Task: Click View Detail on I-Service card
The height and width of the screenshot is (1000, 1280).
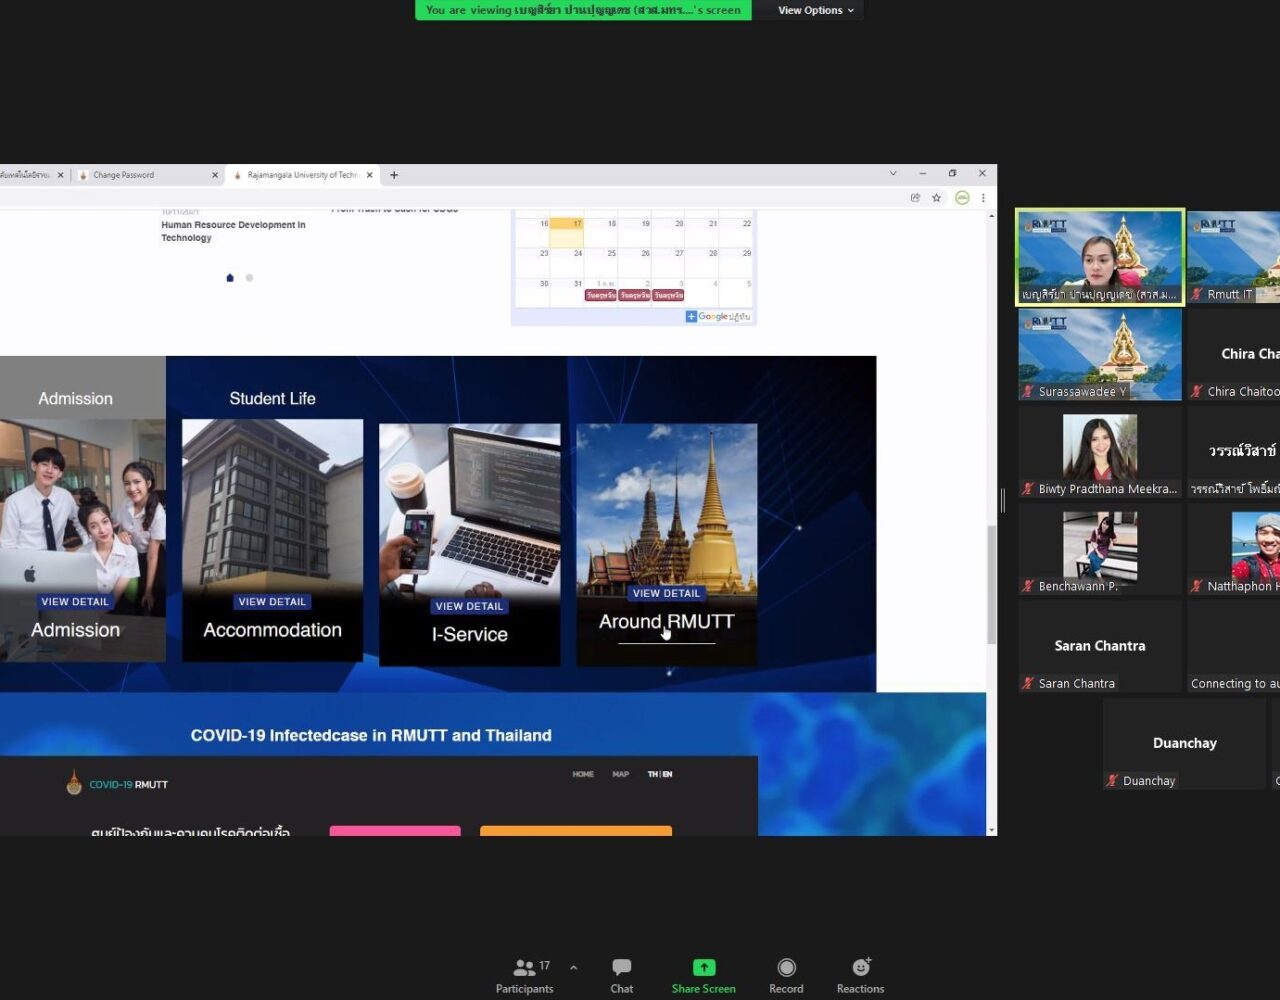Action: click(x=469, y=606)
